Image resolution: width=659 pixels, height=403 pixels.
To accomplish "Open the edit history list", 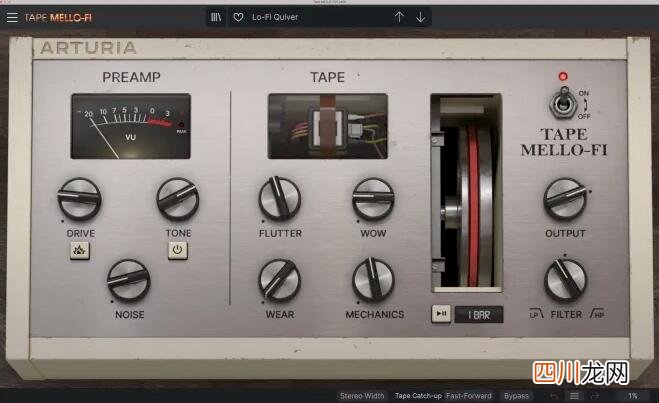I will point(575,396).
